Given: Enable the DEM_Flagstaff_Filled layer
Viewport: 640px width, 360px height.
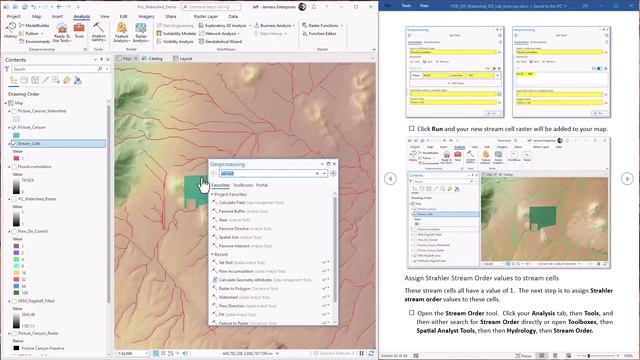Looking at the screenshot, I should coord(14,301).
